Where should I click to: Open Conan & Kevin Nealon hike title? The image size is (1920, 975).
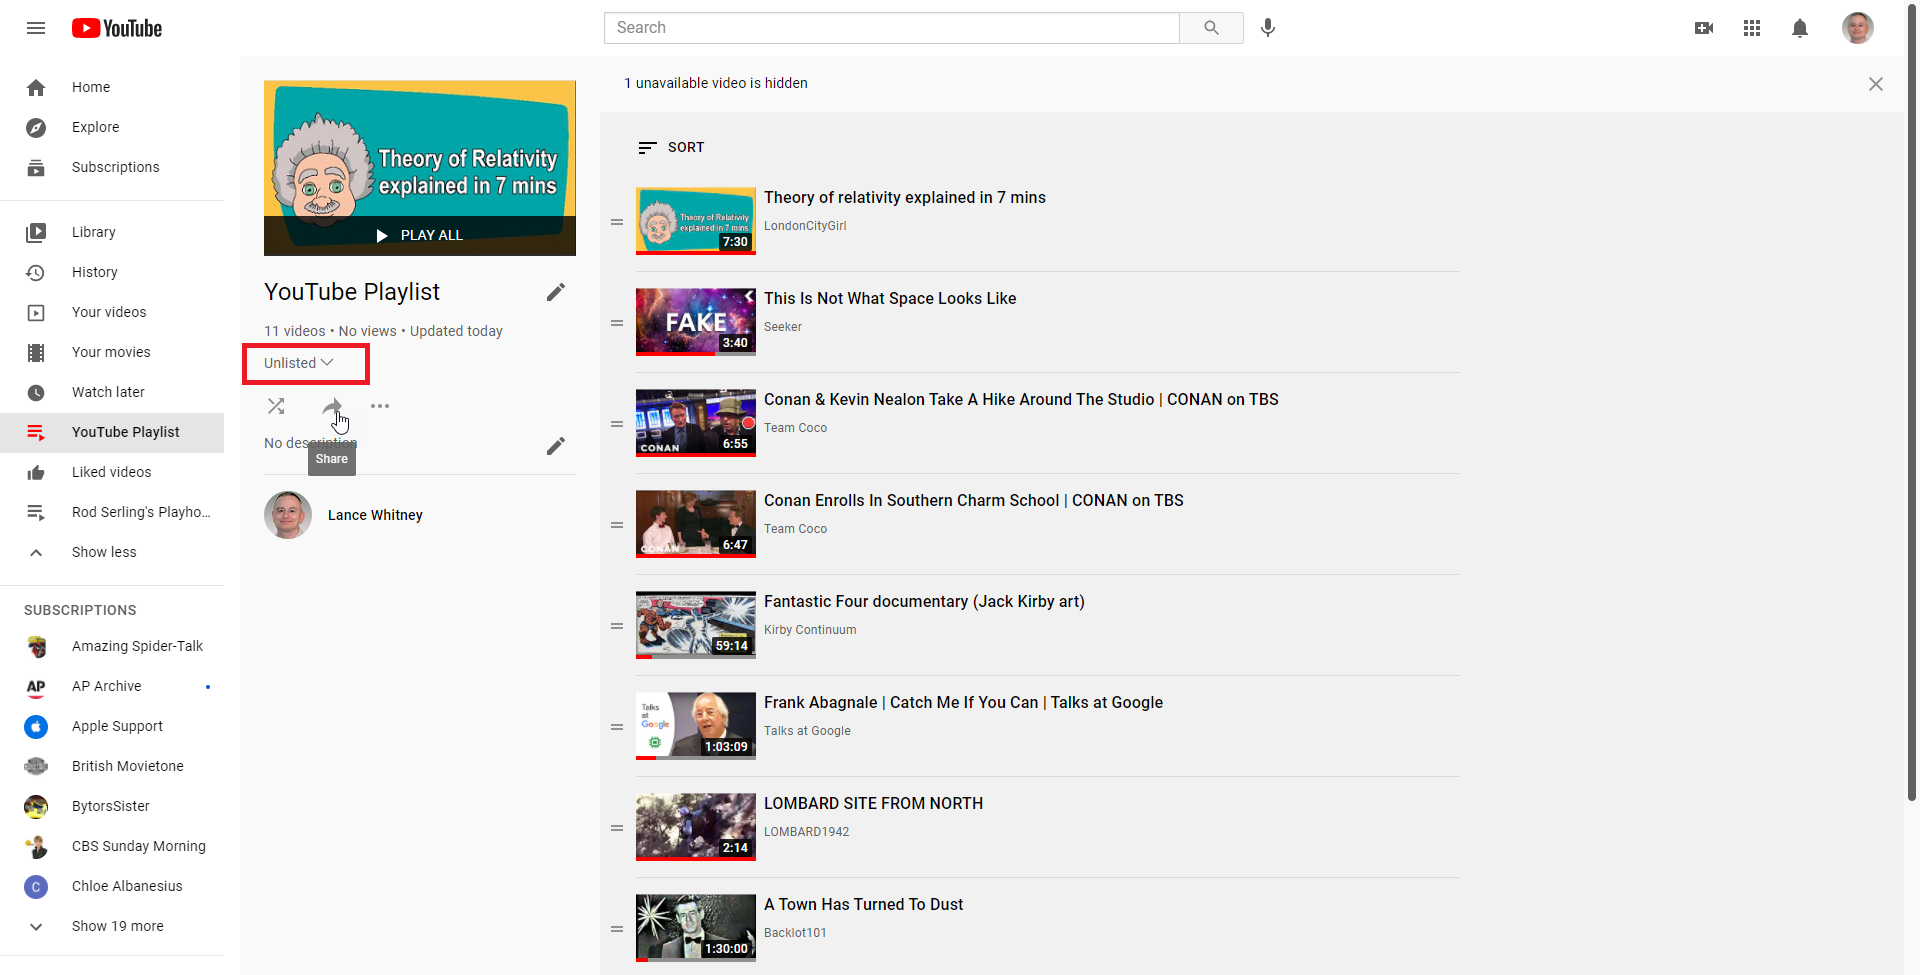(1021, 399)
